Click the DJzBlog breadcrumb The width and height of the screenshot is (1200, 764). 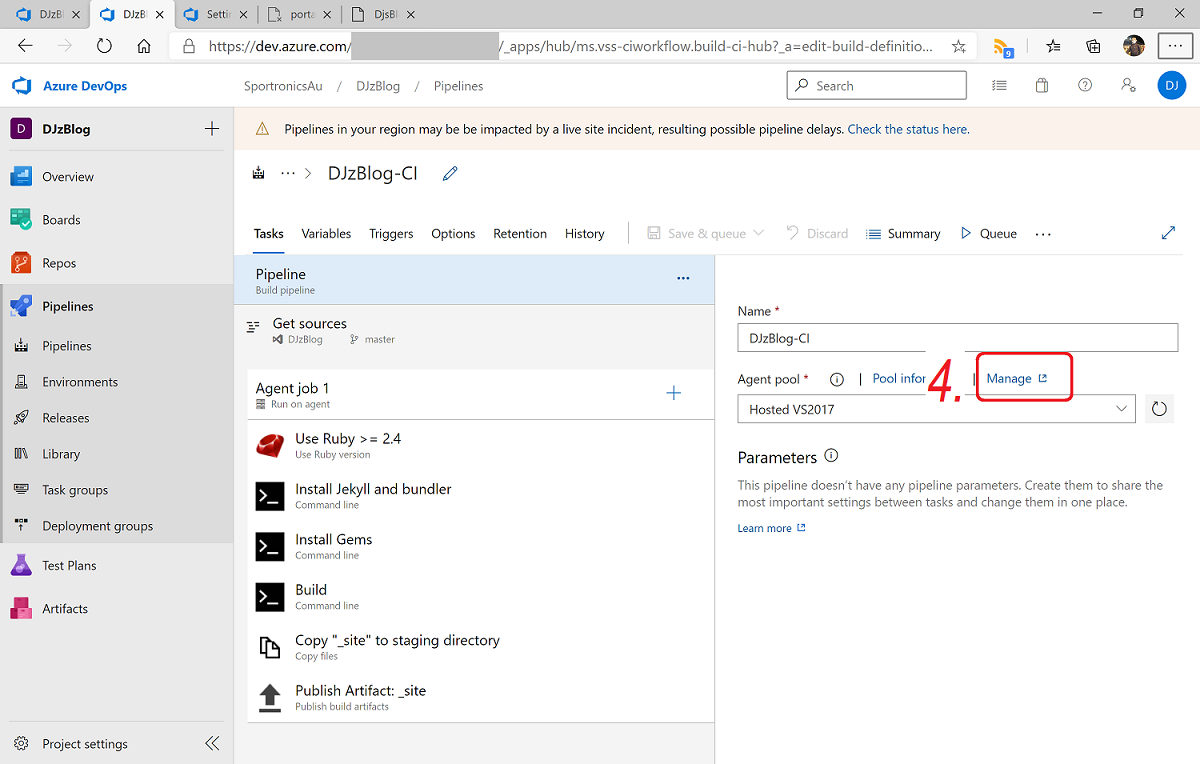pyautogui.click(x=378, y=86)
